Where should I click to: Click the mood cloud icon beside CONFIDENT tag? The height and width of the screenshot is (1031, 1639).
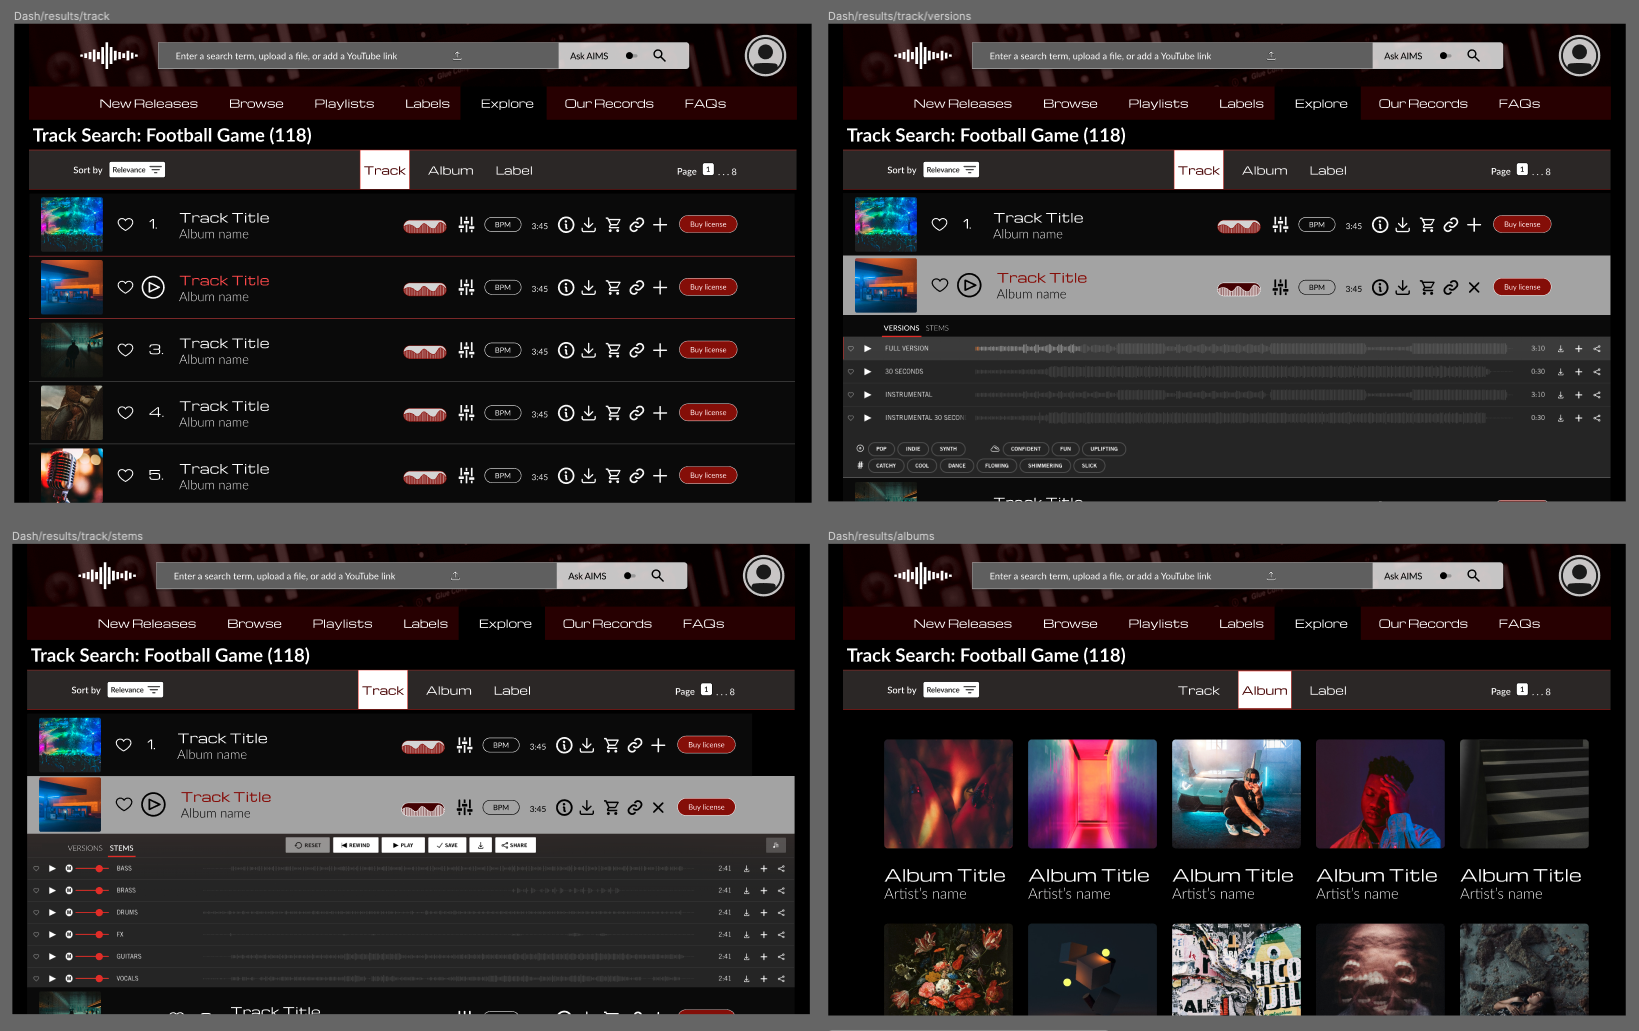tap(995, 449)
